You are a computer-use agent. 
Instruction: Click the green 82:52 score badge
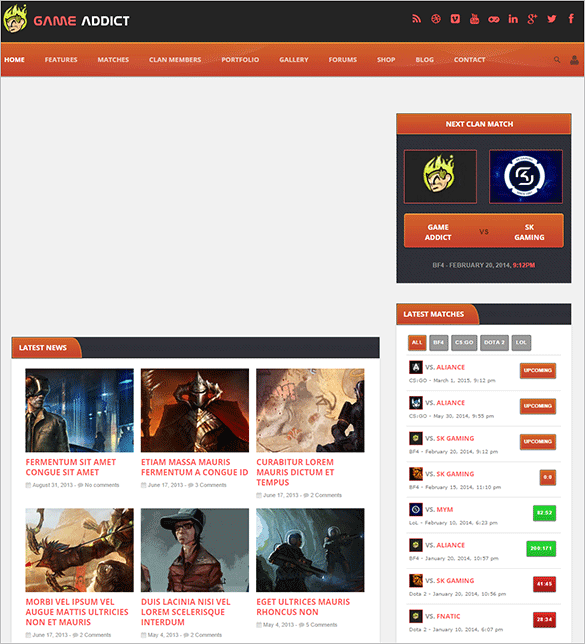coord(544,513)
